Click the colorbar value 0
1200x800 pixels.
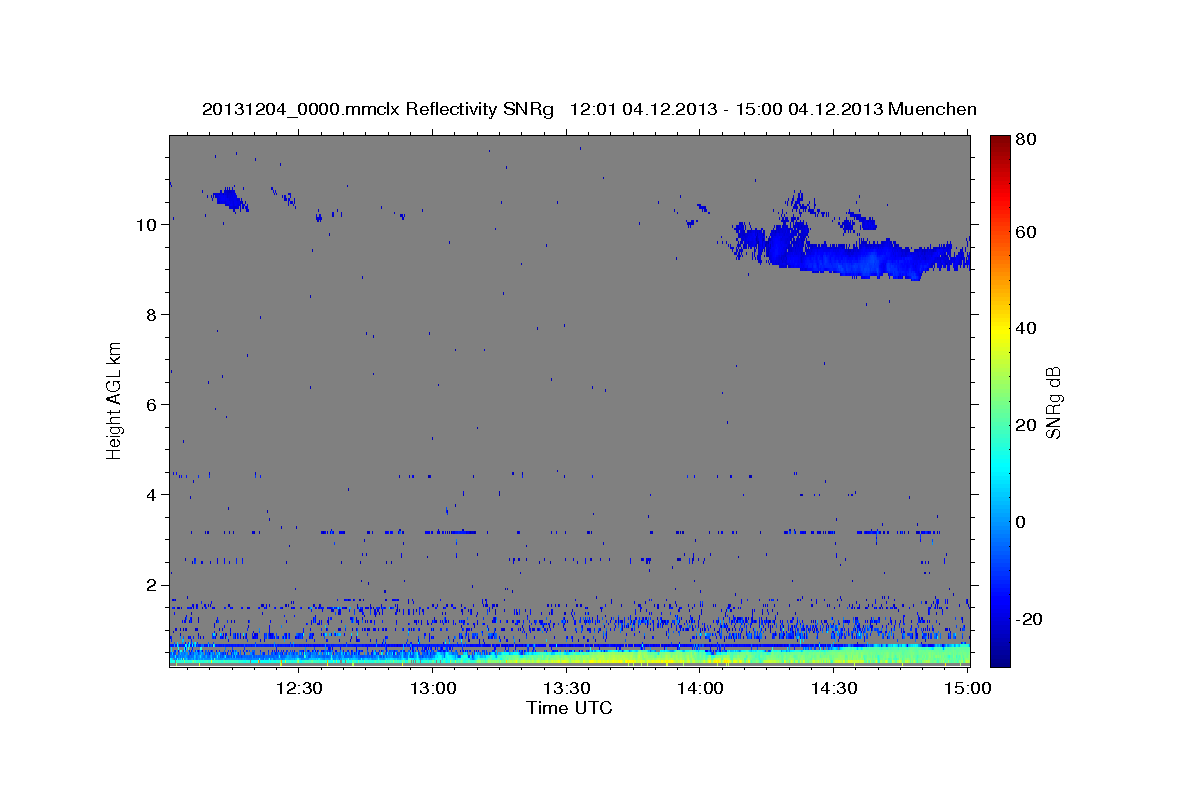1021,522
